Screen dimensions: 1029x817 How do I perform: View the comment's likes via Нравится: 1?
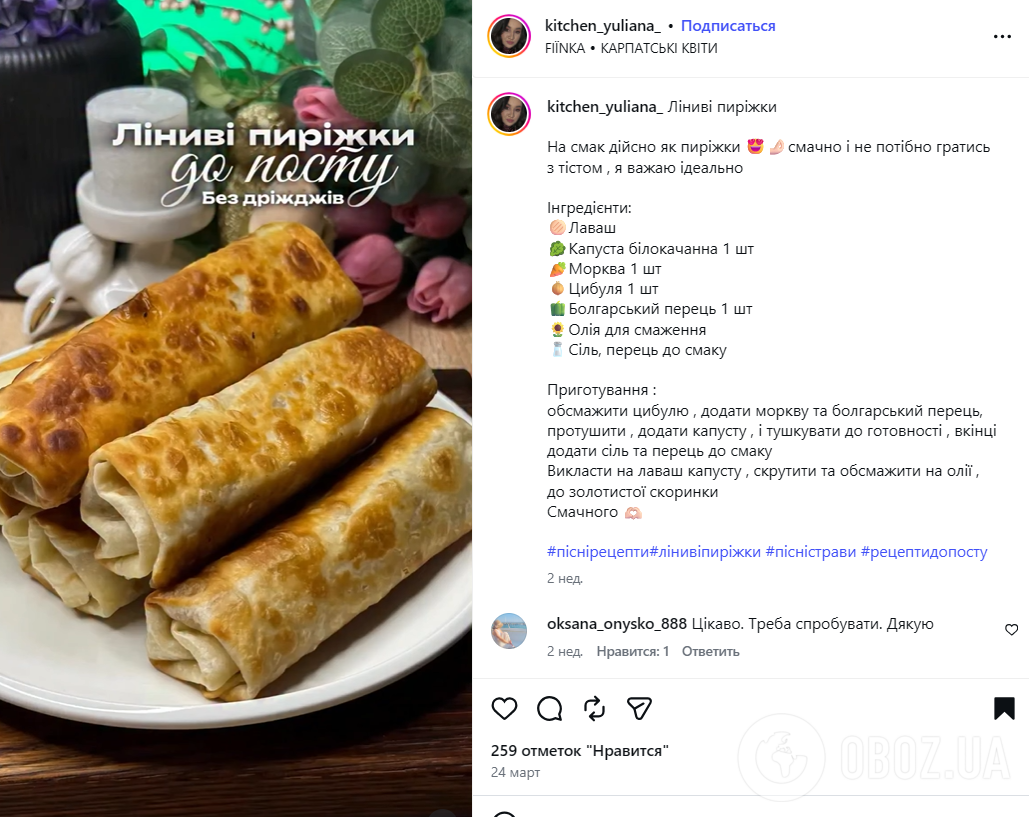[633, 651]
